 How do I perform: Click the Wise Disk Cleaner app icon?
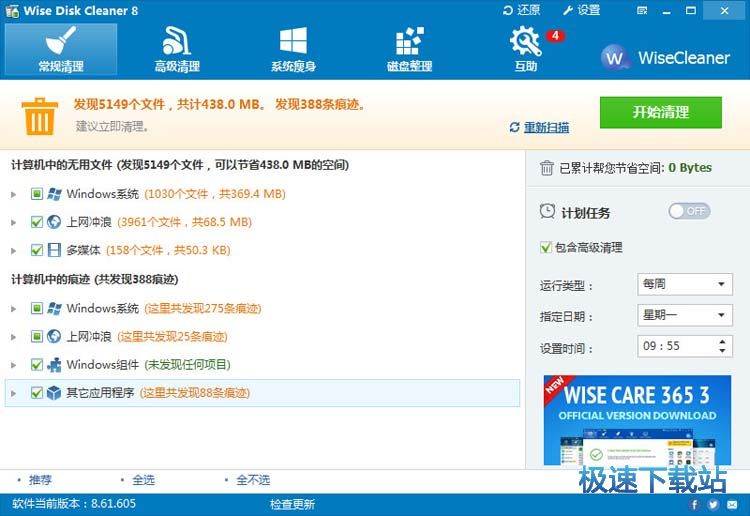[11, 11]
